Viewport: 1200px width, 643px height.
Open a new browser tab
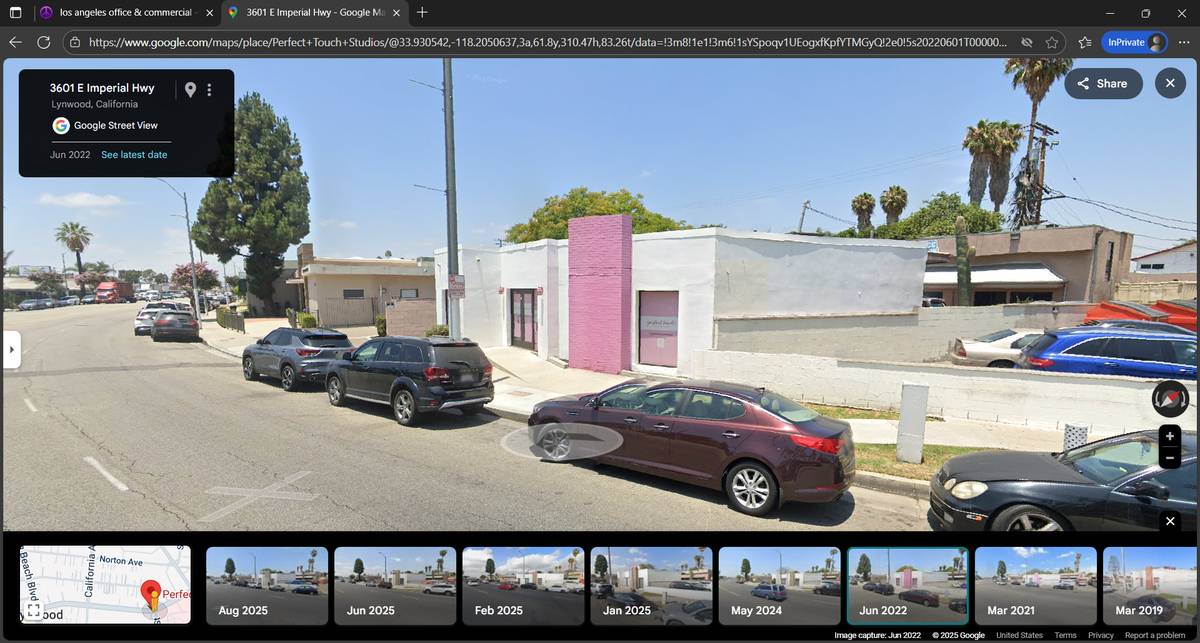tap(422, 13)
